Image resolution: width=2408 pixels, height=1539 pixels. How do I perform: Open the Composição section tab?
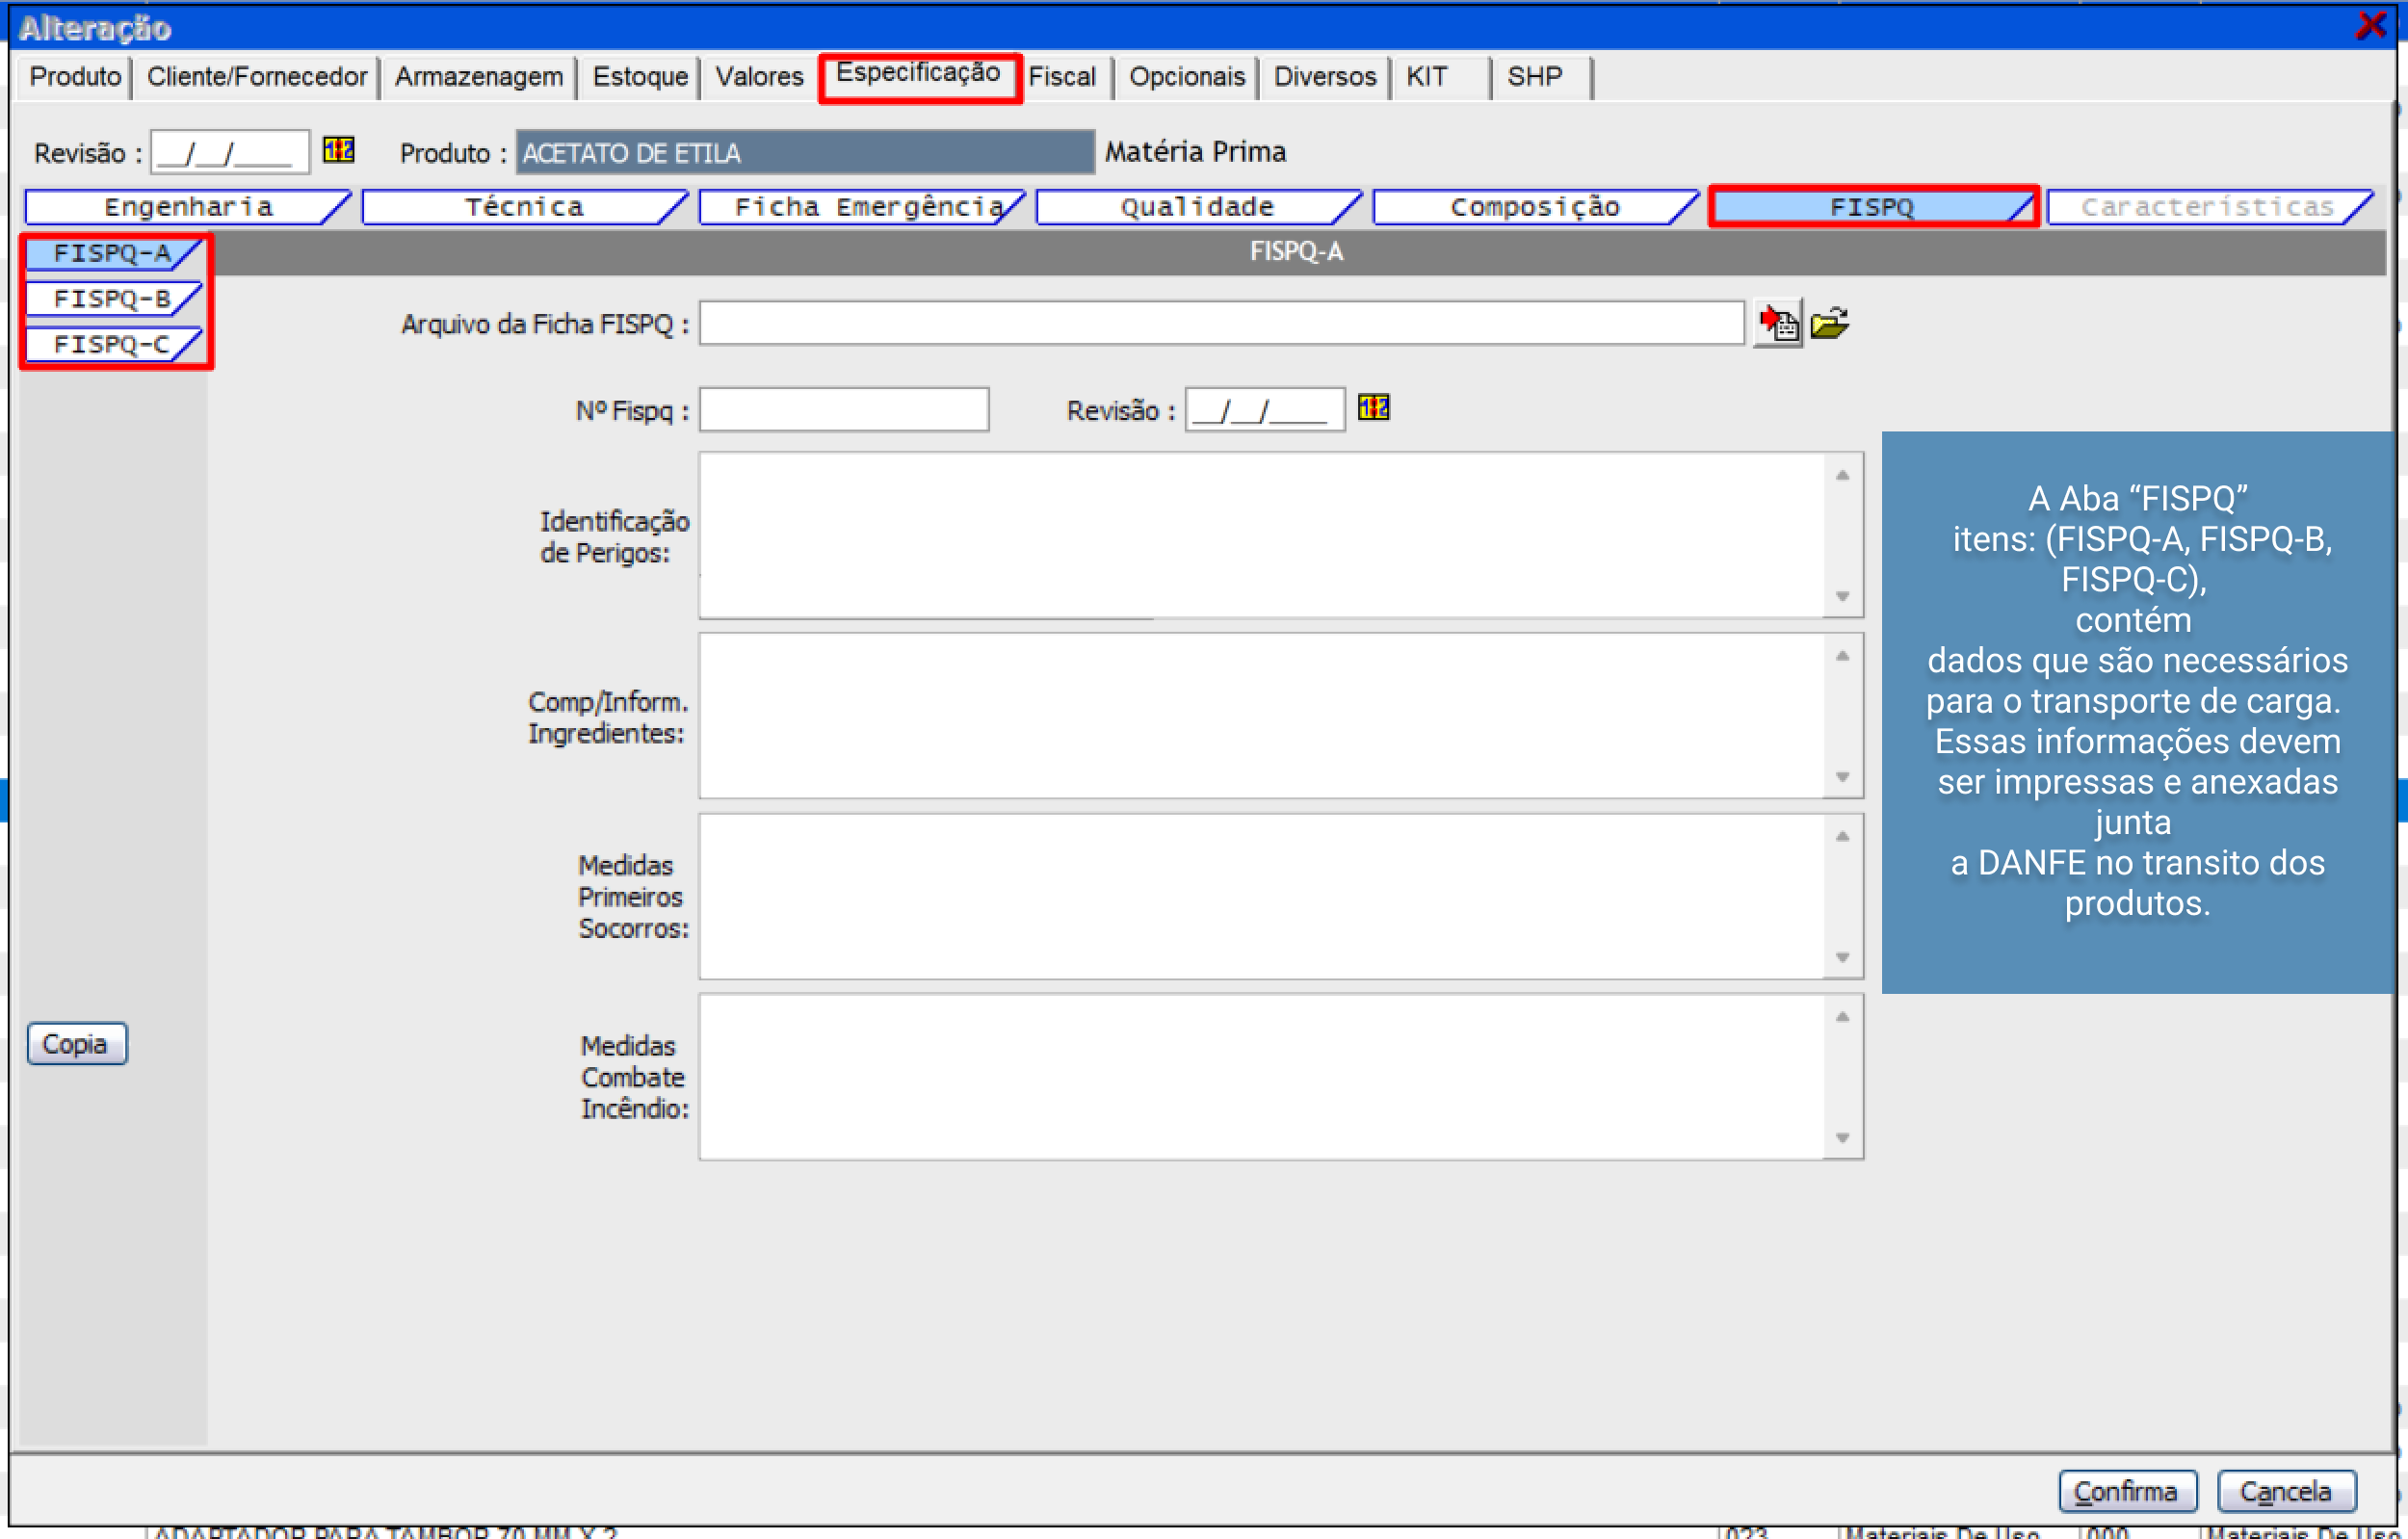tap(1534, 207)
